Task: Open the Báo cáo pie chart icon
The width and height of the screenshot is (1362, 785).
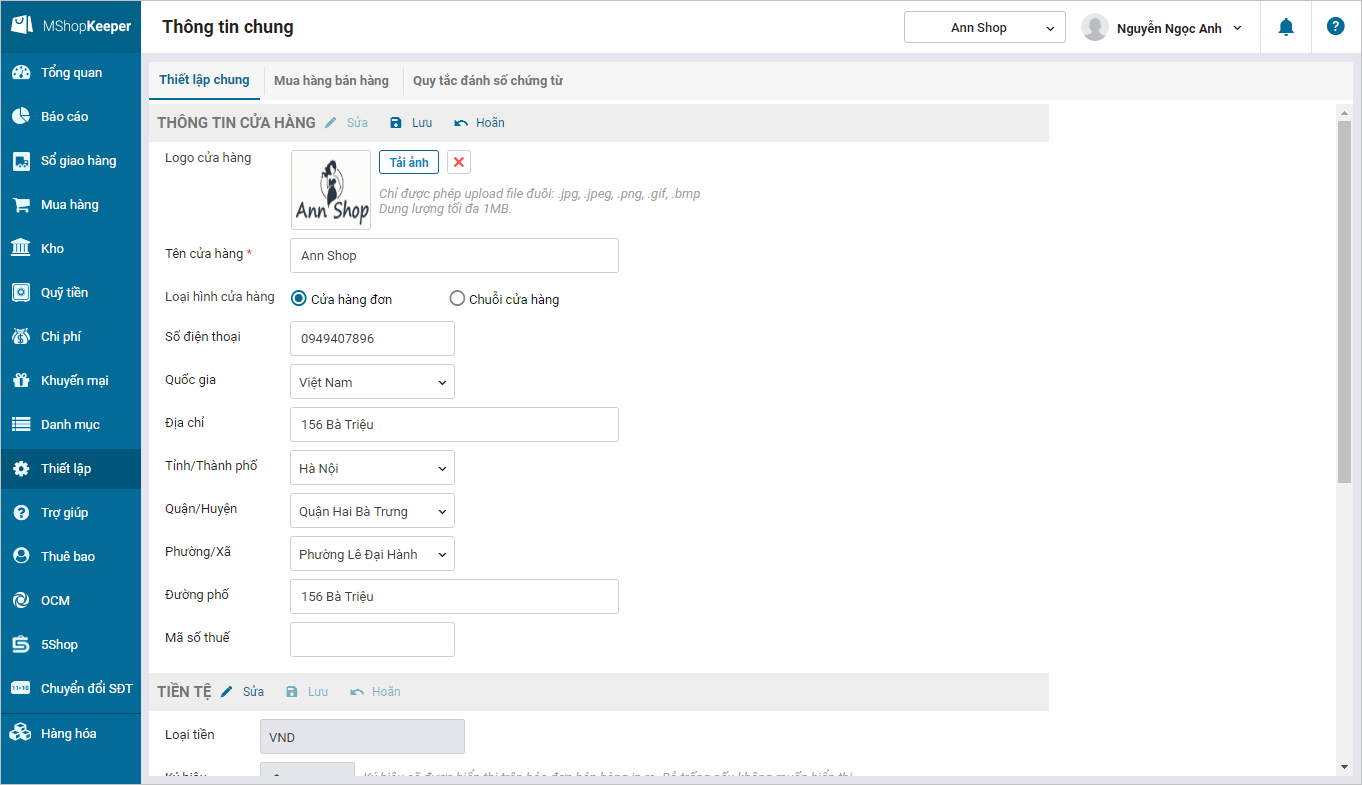Action: tap(21, 117)
